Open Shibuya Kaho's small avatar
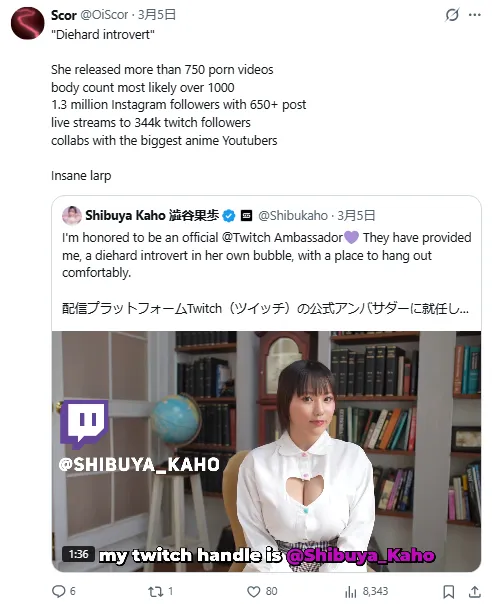Screen dimensions: 492x604 point(72,215)
